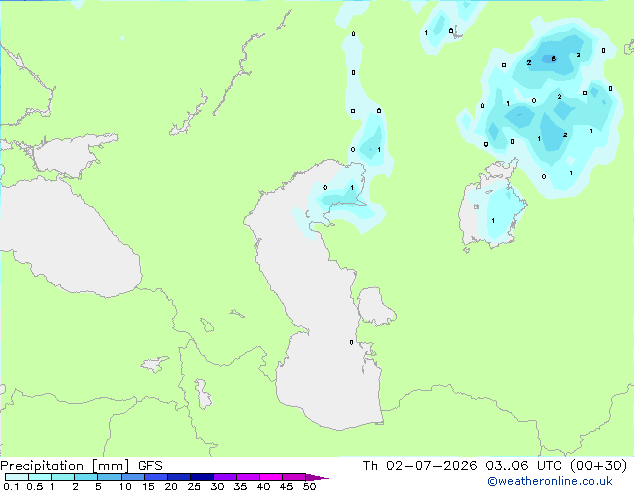Screen dimensions: 634x490
Task: Click the 2–5 mm legend color box
Action: 86,477
